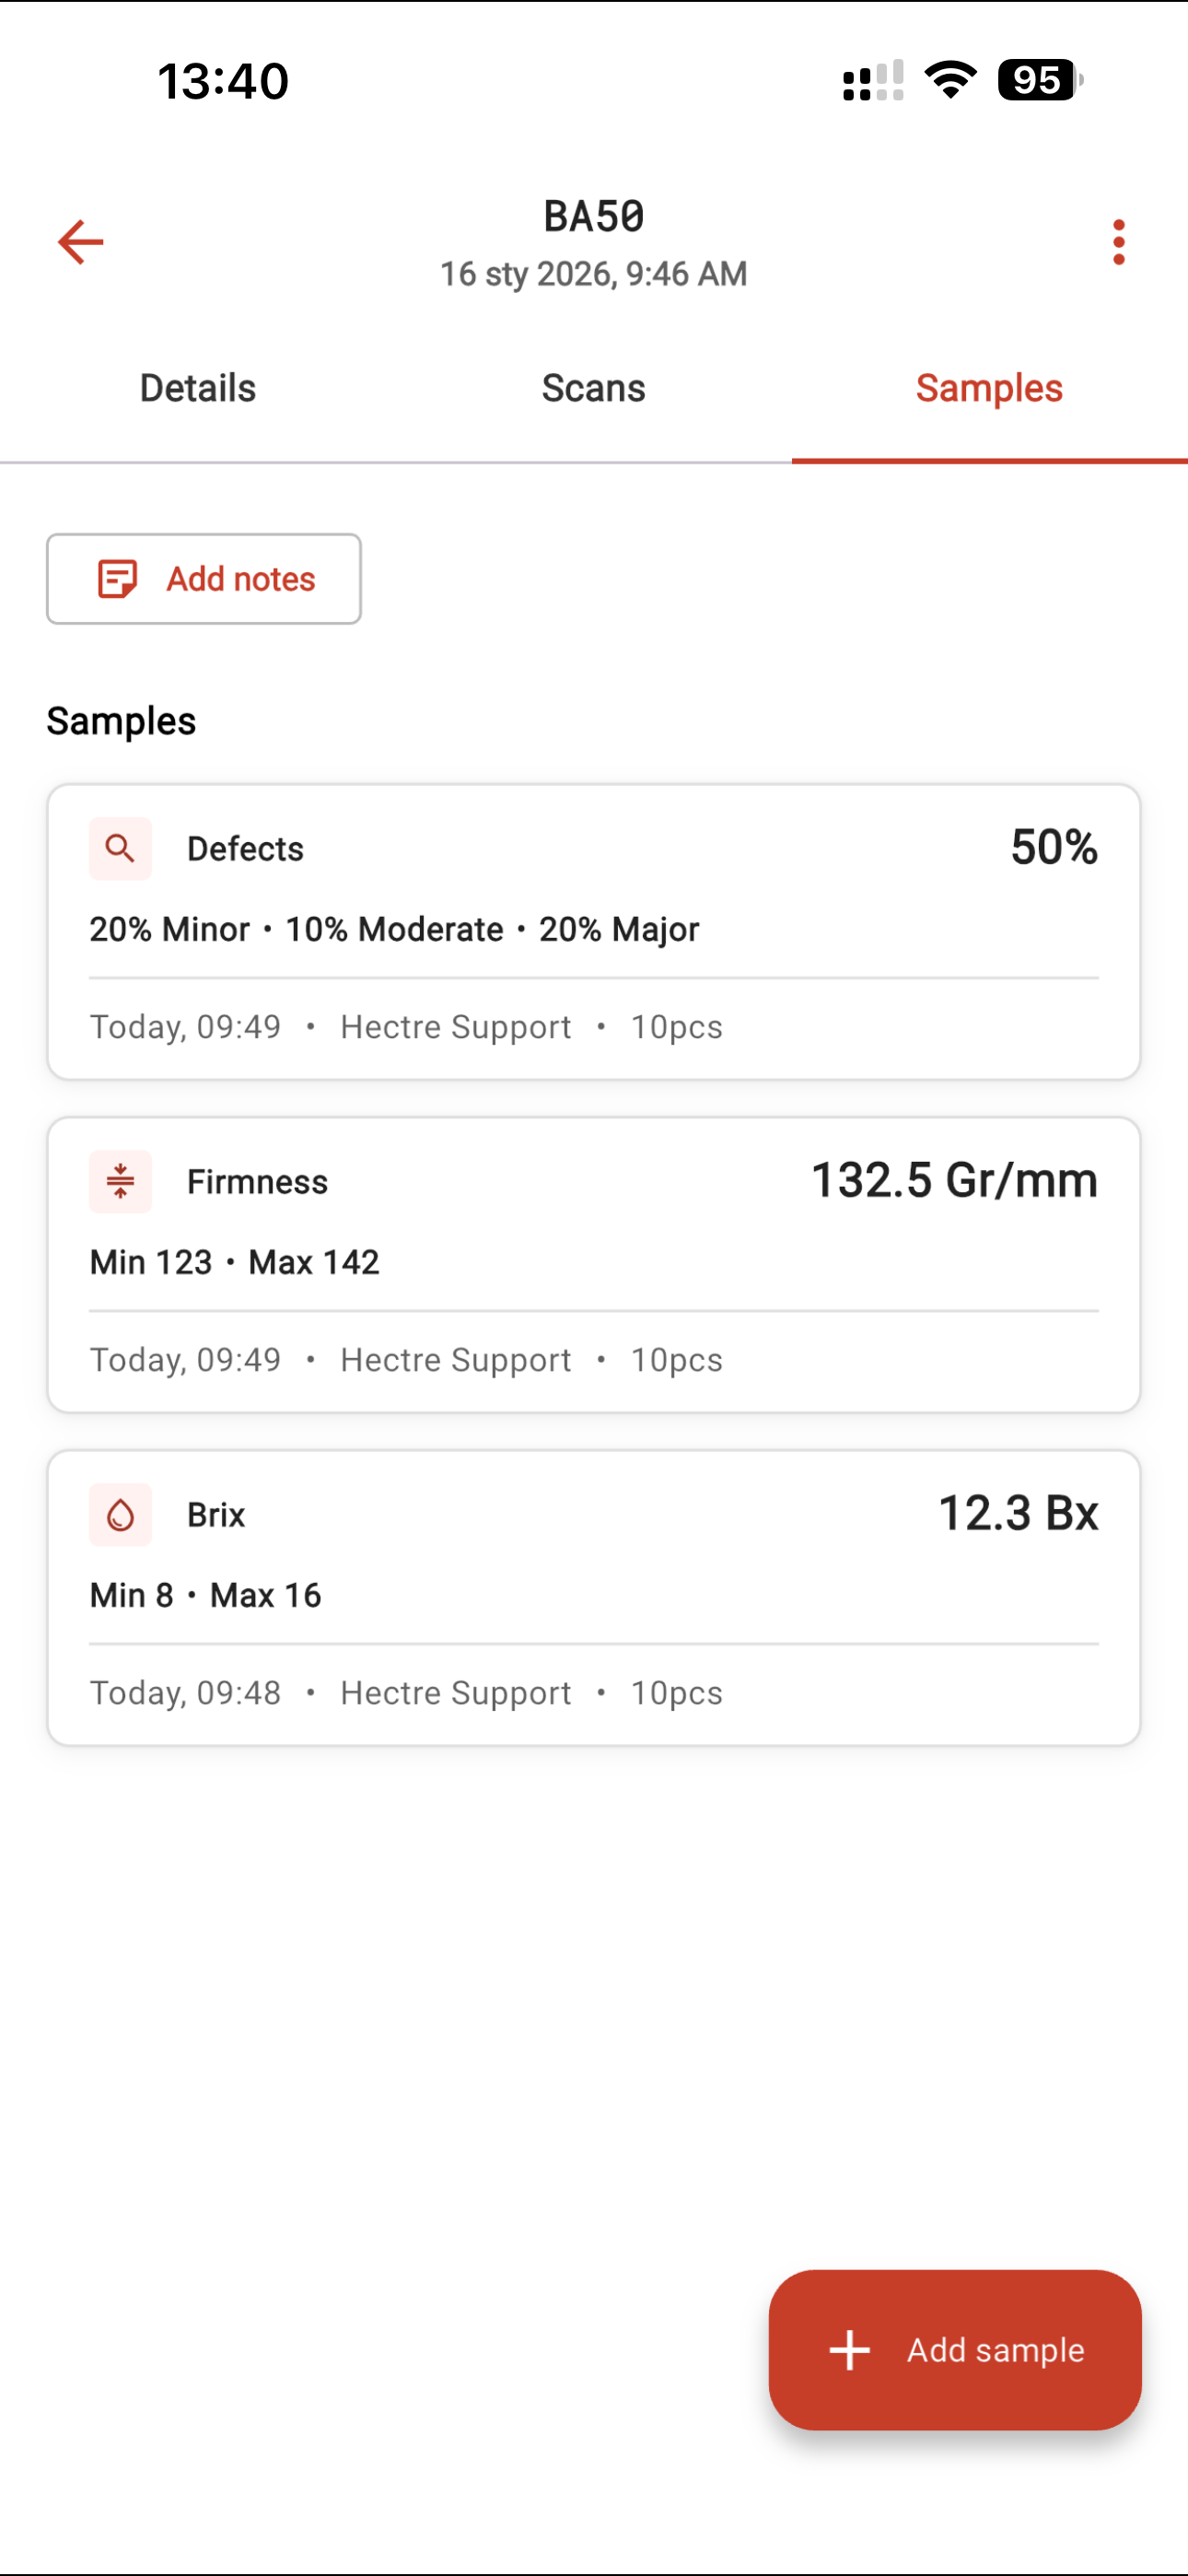Select the Samples tab
This screenshot has height=2576, width=1188.
tap(989, 388)
